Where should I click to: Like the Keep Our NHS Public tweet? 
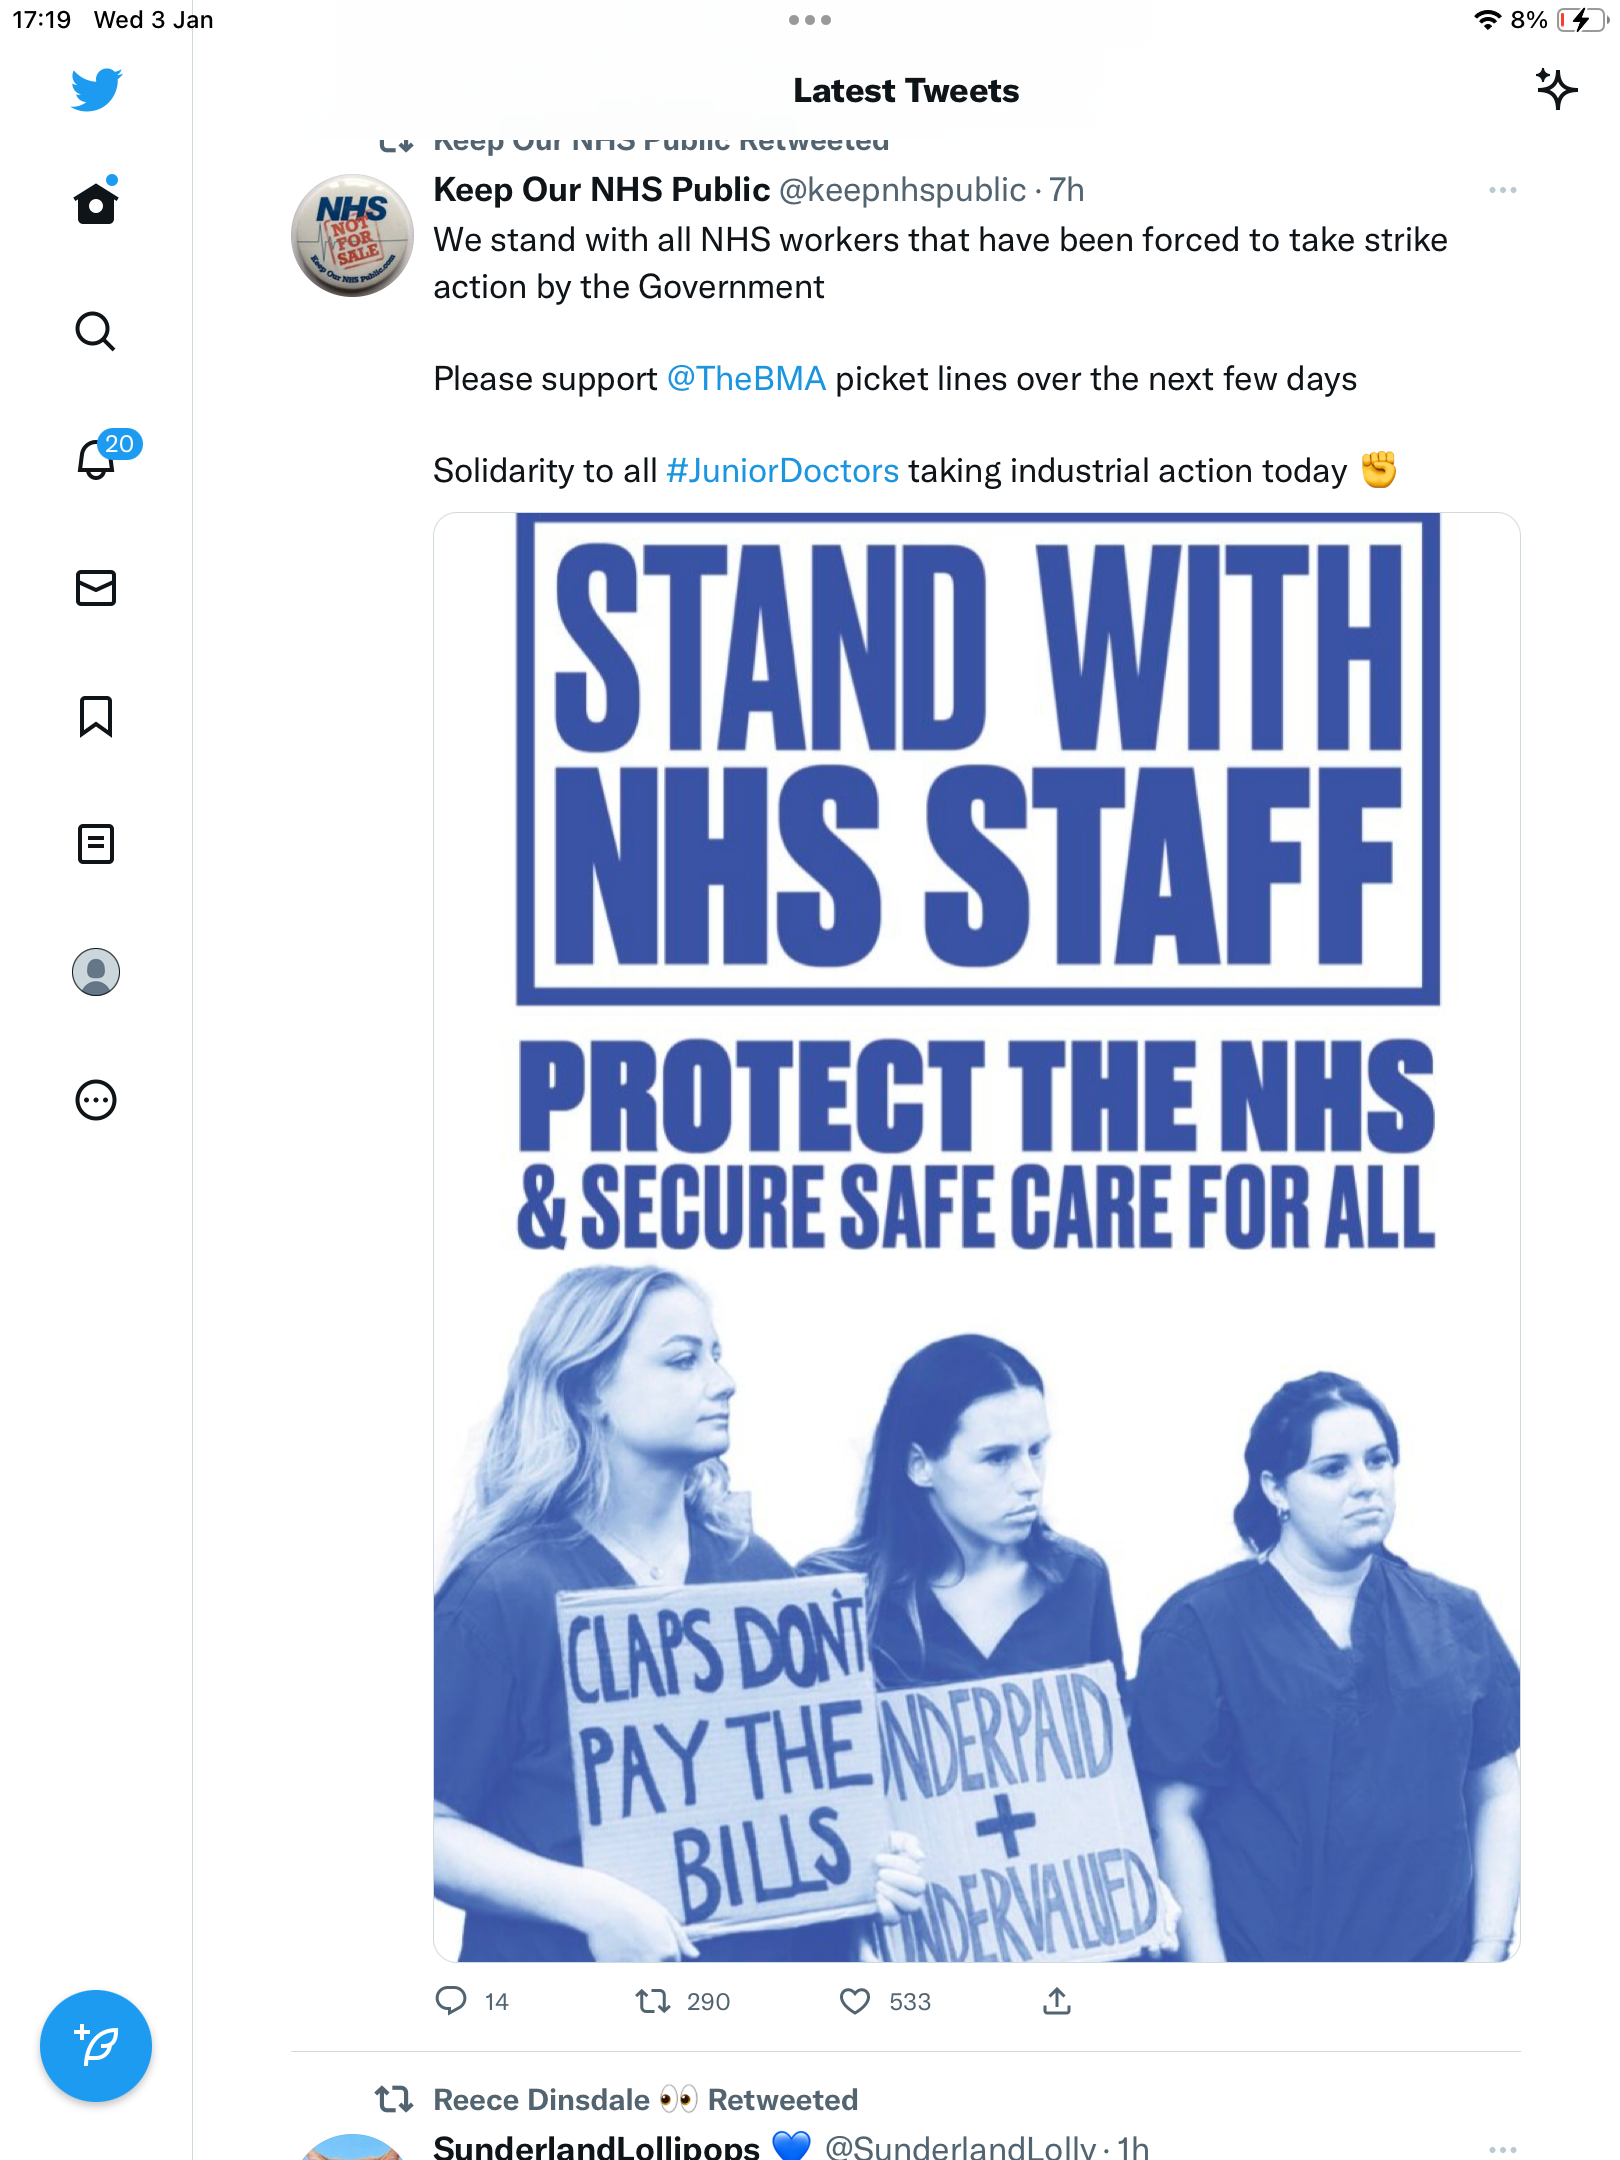tap(855, 2001)
